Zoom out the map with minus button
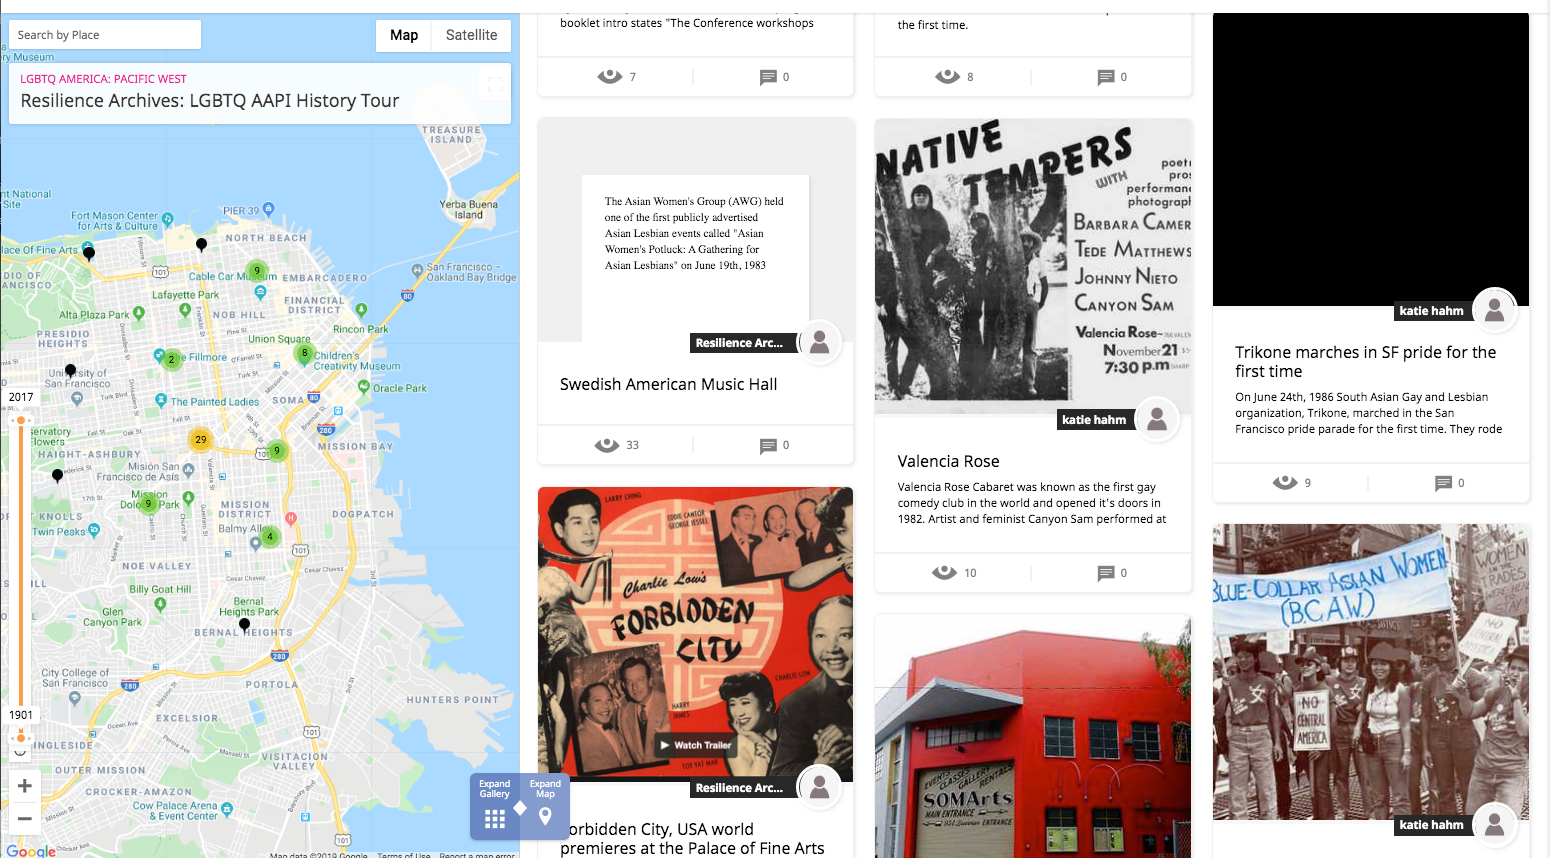Image resolution: width=1552 pixels, height=858 pixels. [25, 818]
